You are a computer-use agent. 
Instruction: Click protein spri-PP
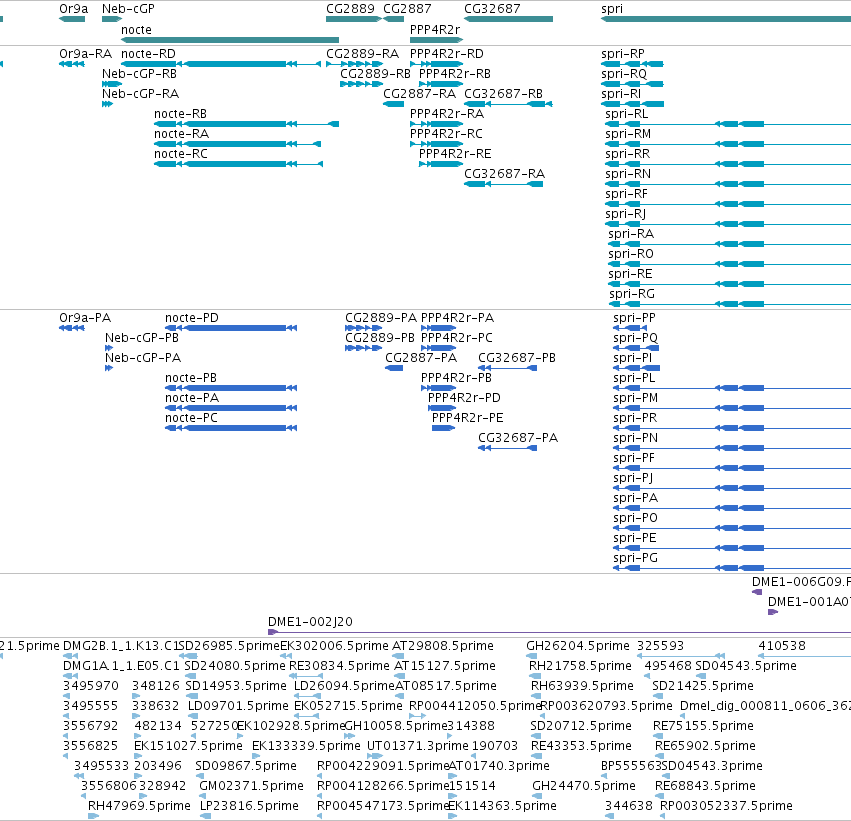click(x=630, y=328)
